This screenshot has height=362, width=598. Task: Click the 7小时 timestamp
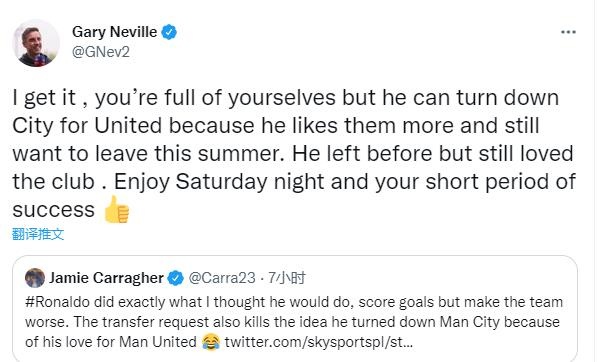[x=287, y=278]
